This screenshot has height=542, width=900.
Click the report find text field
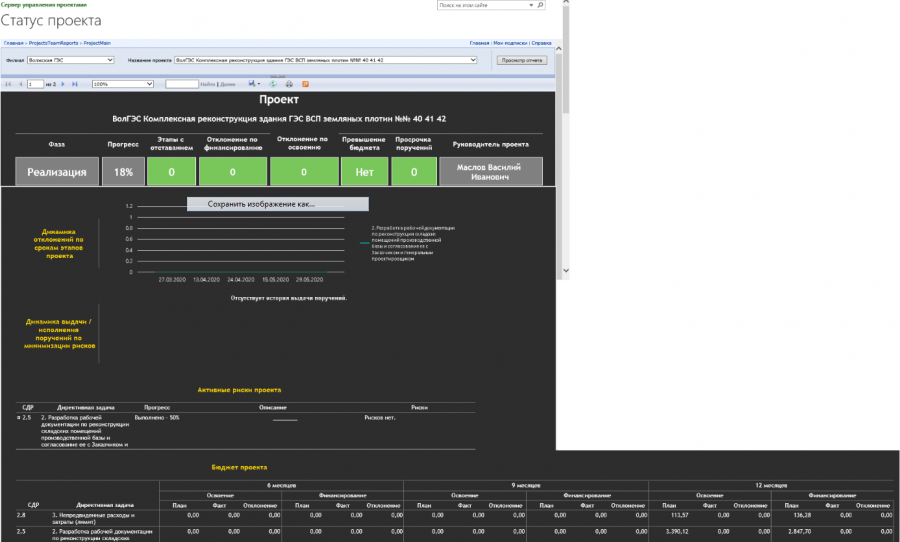point(182,84)
